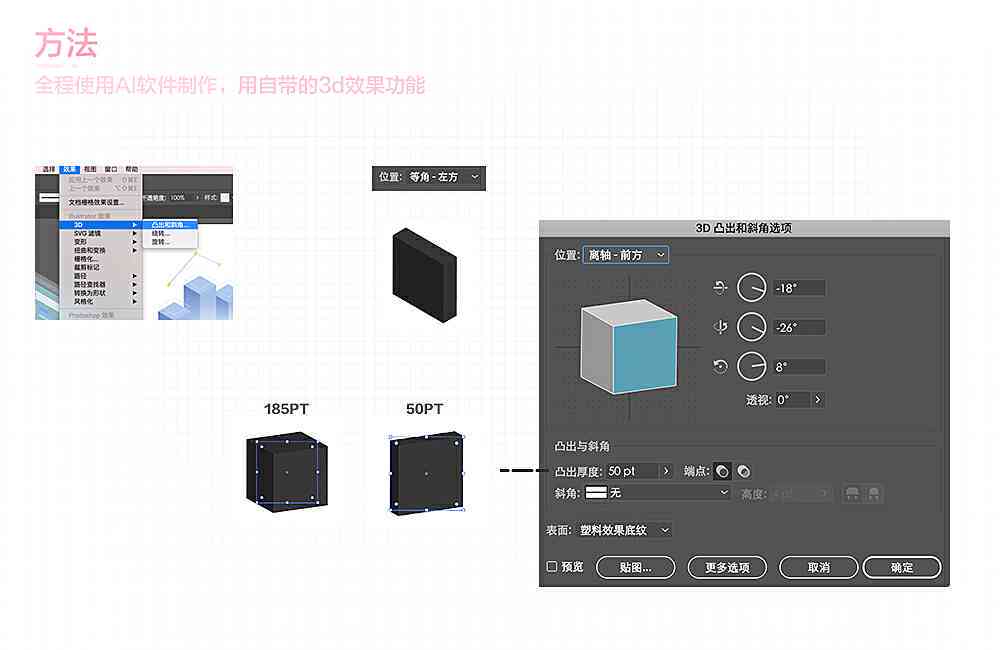
Task: Select the 扭曲和变换 menu item
Action: coord(101,251)
